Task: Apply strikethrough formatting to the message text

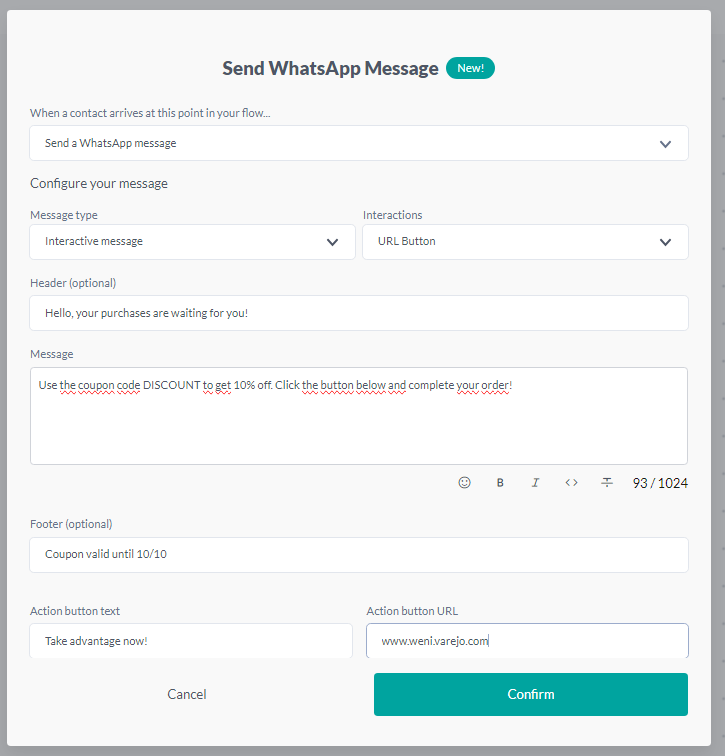Action: (607, 482)
